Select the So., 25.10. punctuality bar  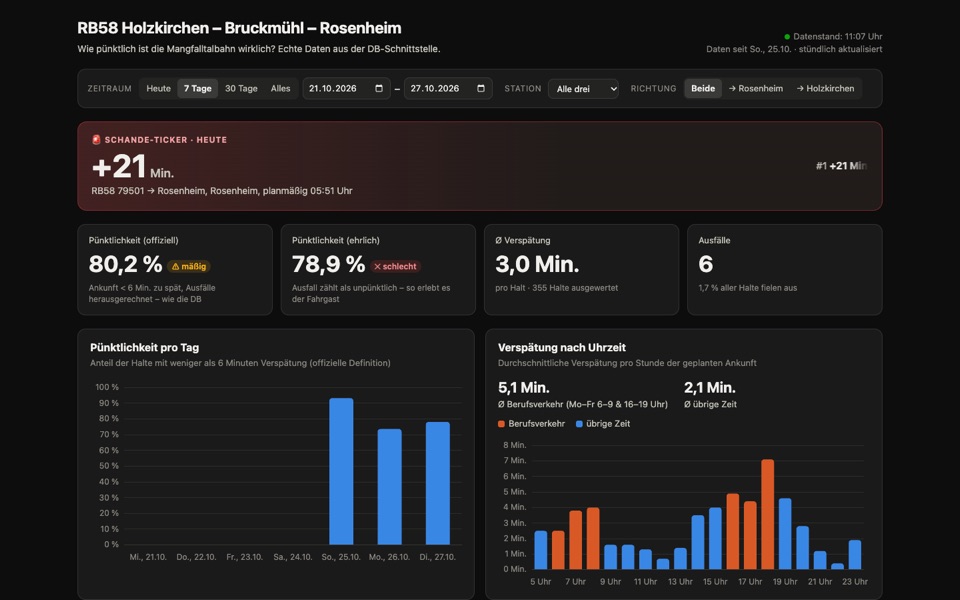point(341,471)
